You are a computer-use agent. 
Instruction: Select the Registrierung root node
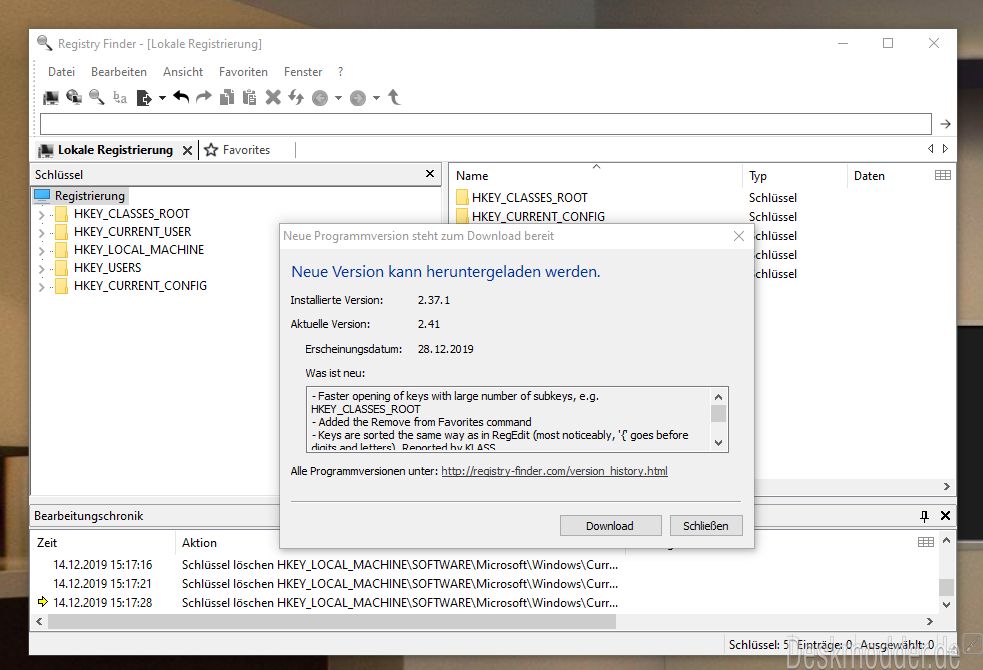click(x=90, y=196)
